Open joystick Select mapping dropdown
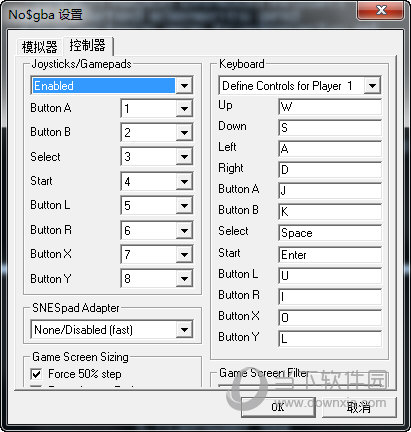This screenshot has height=432, width=411. click(x=157, y=157)
